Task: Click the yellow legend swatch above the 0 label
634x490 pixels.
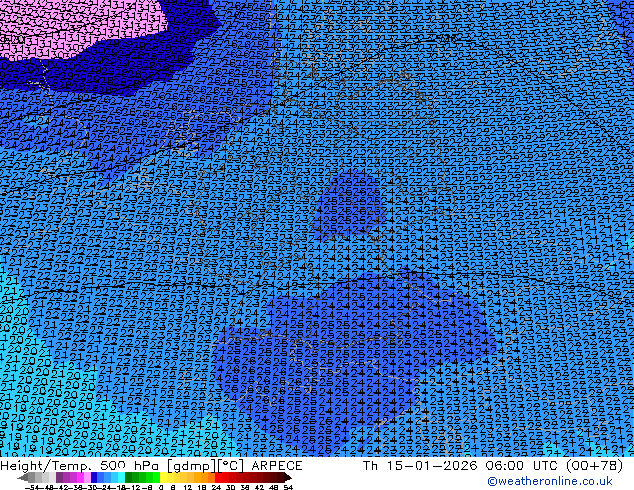Action: click(x=163, y=477)
